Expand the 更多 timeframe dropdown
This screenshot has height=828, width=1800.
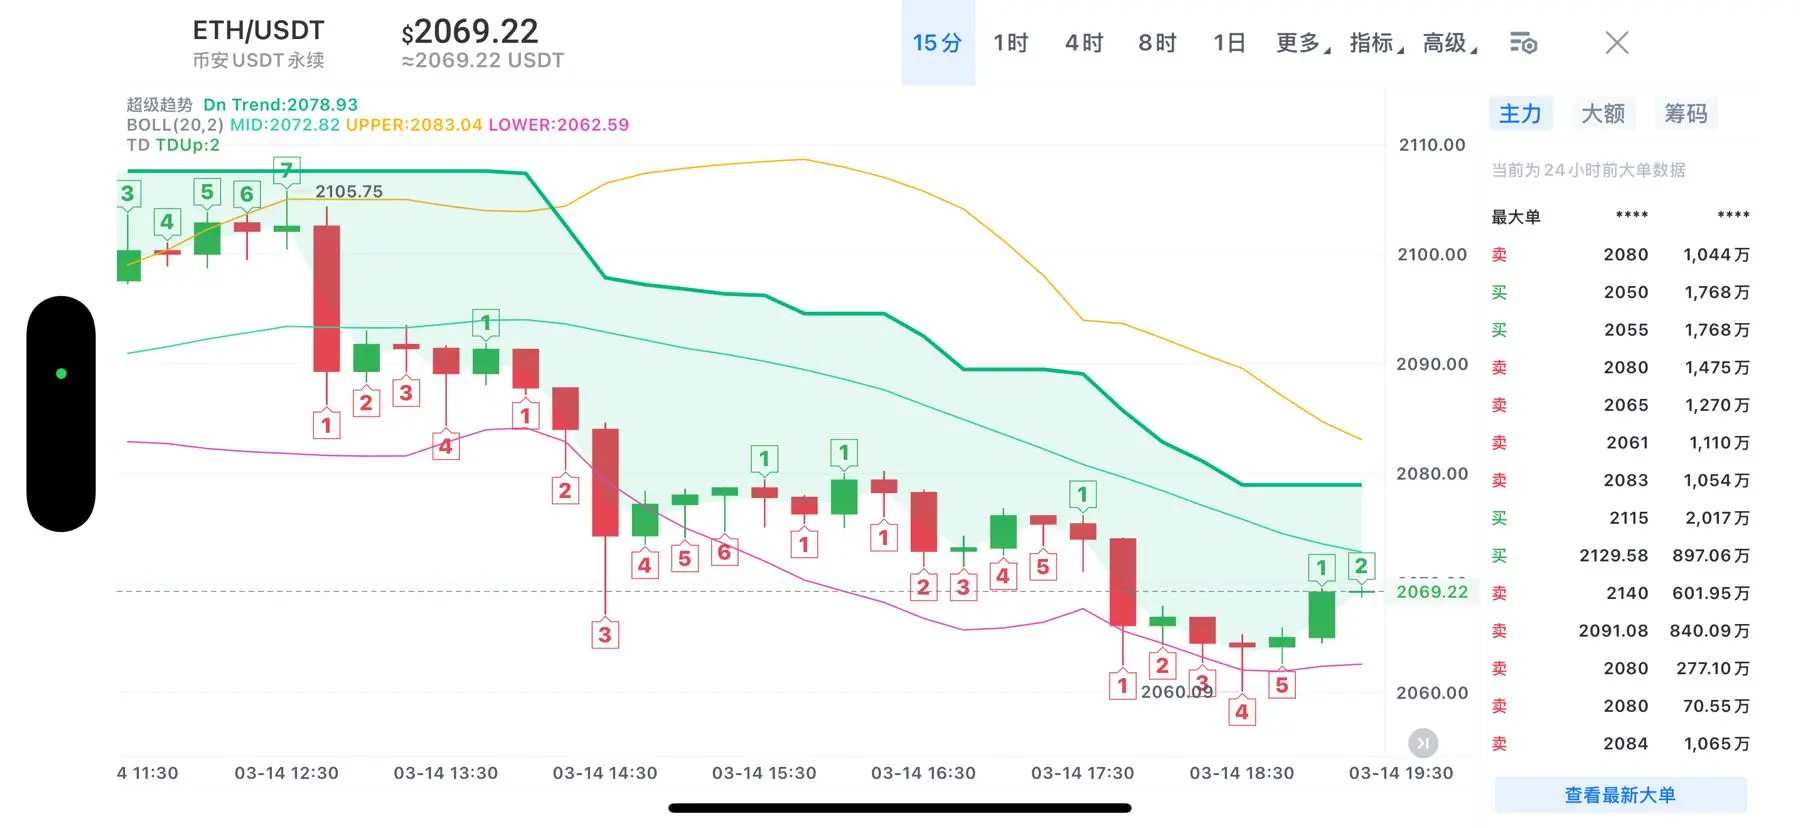1303,43
